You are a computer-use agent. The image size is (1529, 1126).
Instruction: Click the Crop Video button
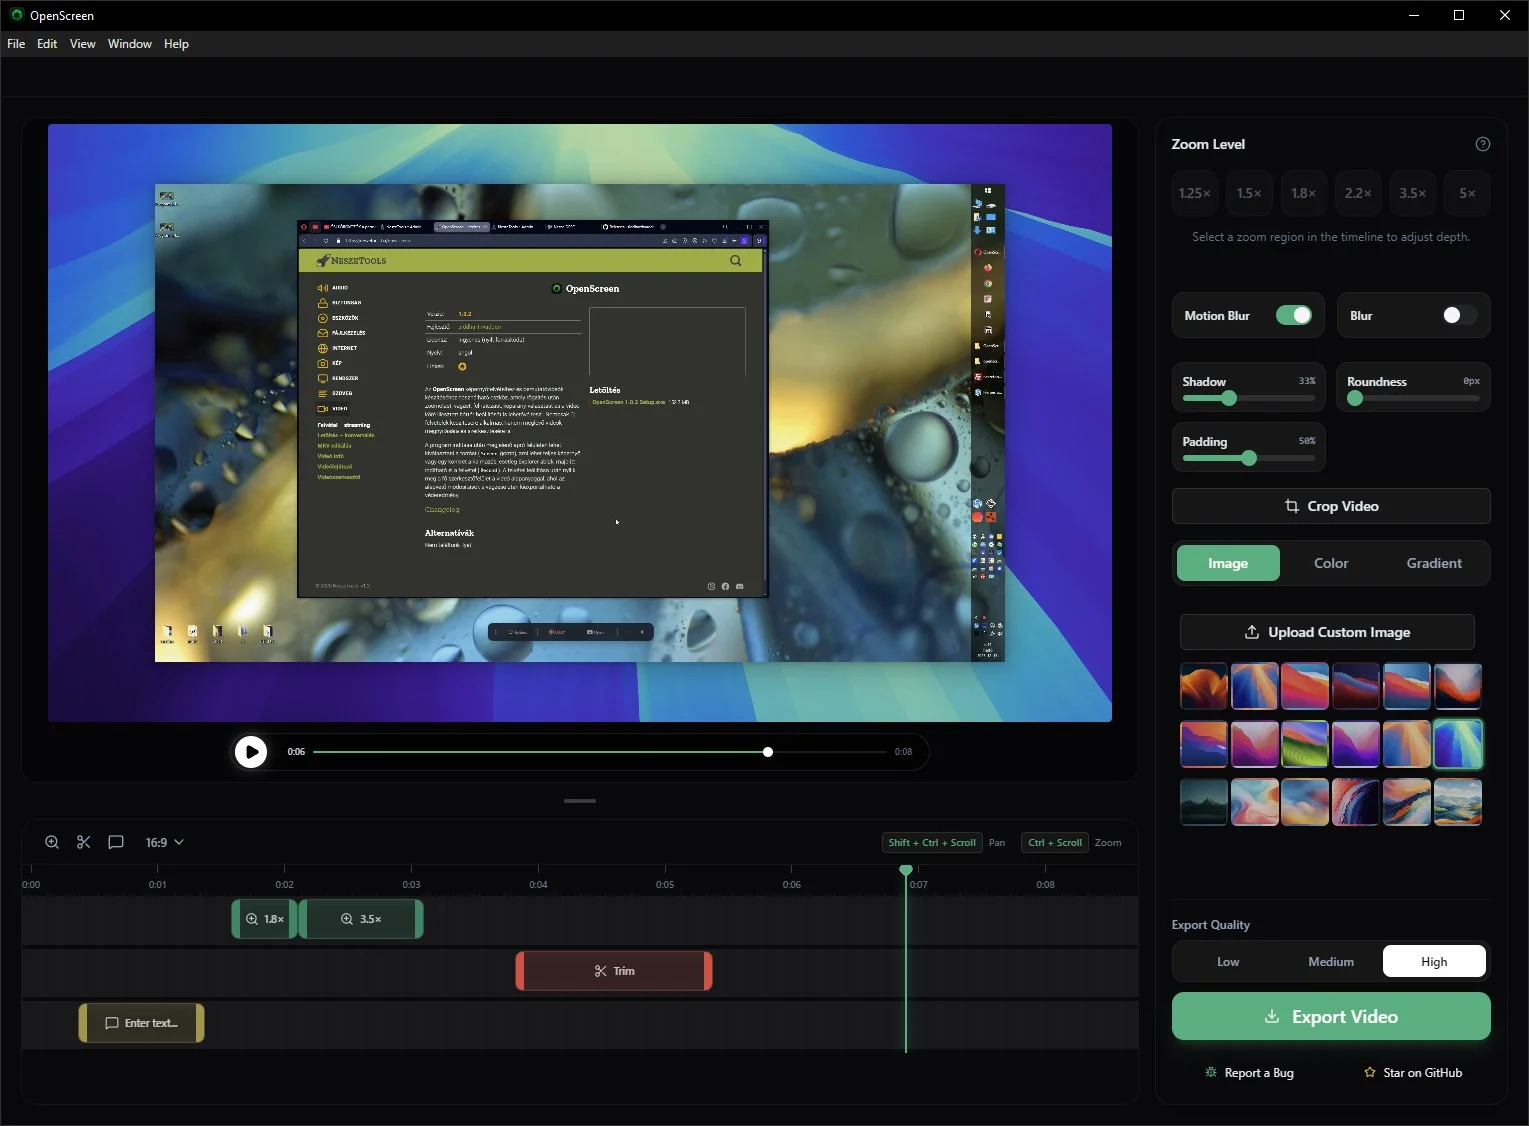point(1331,506)
